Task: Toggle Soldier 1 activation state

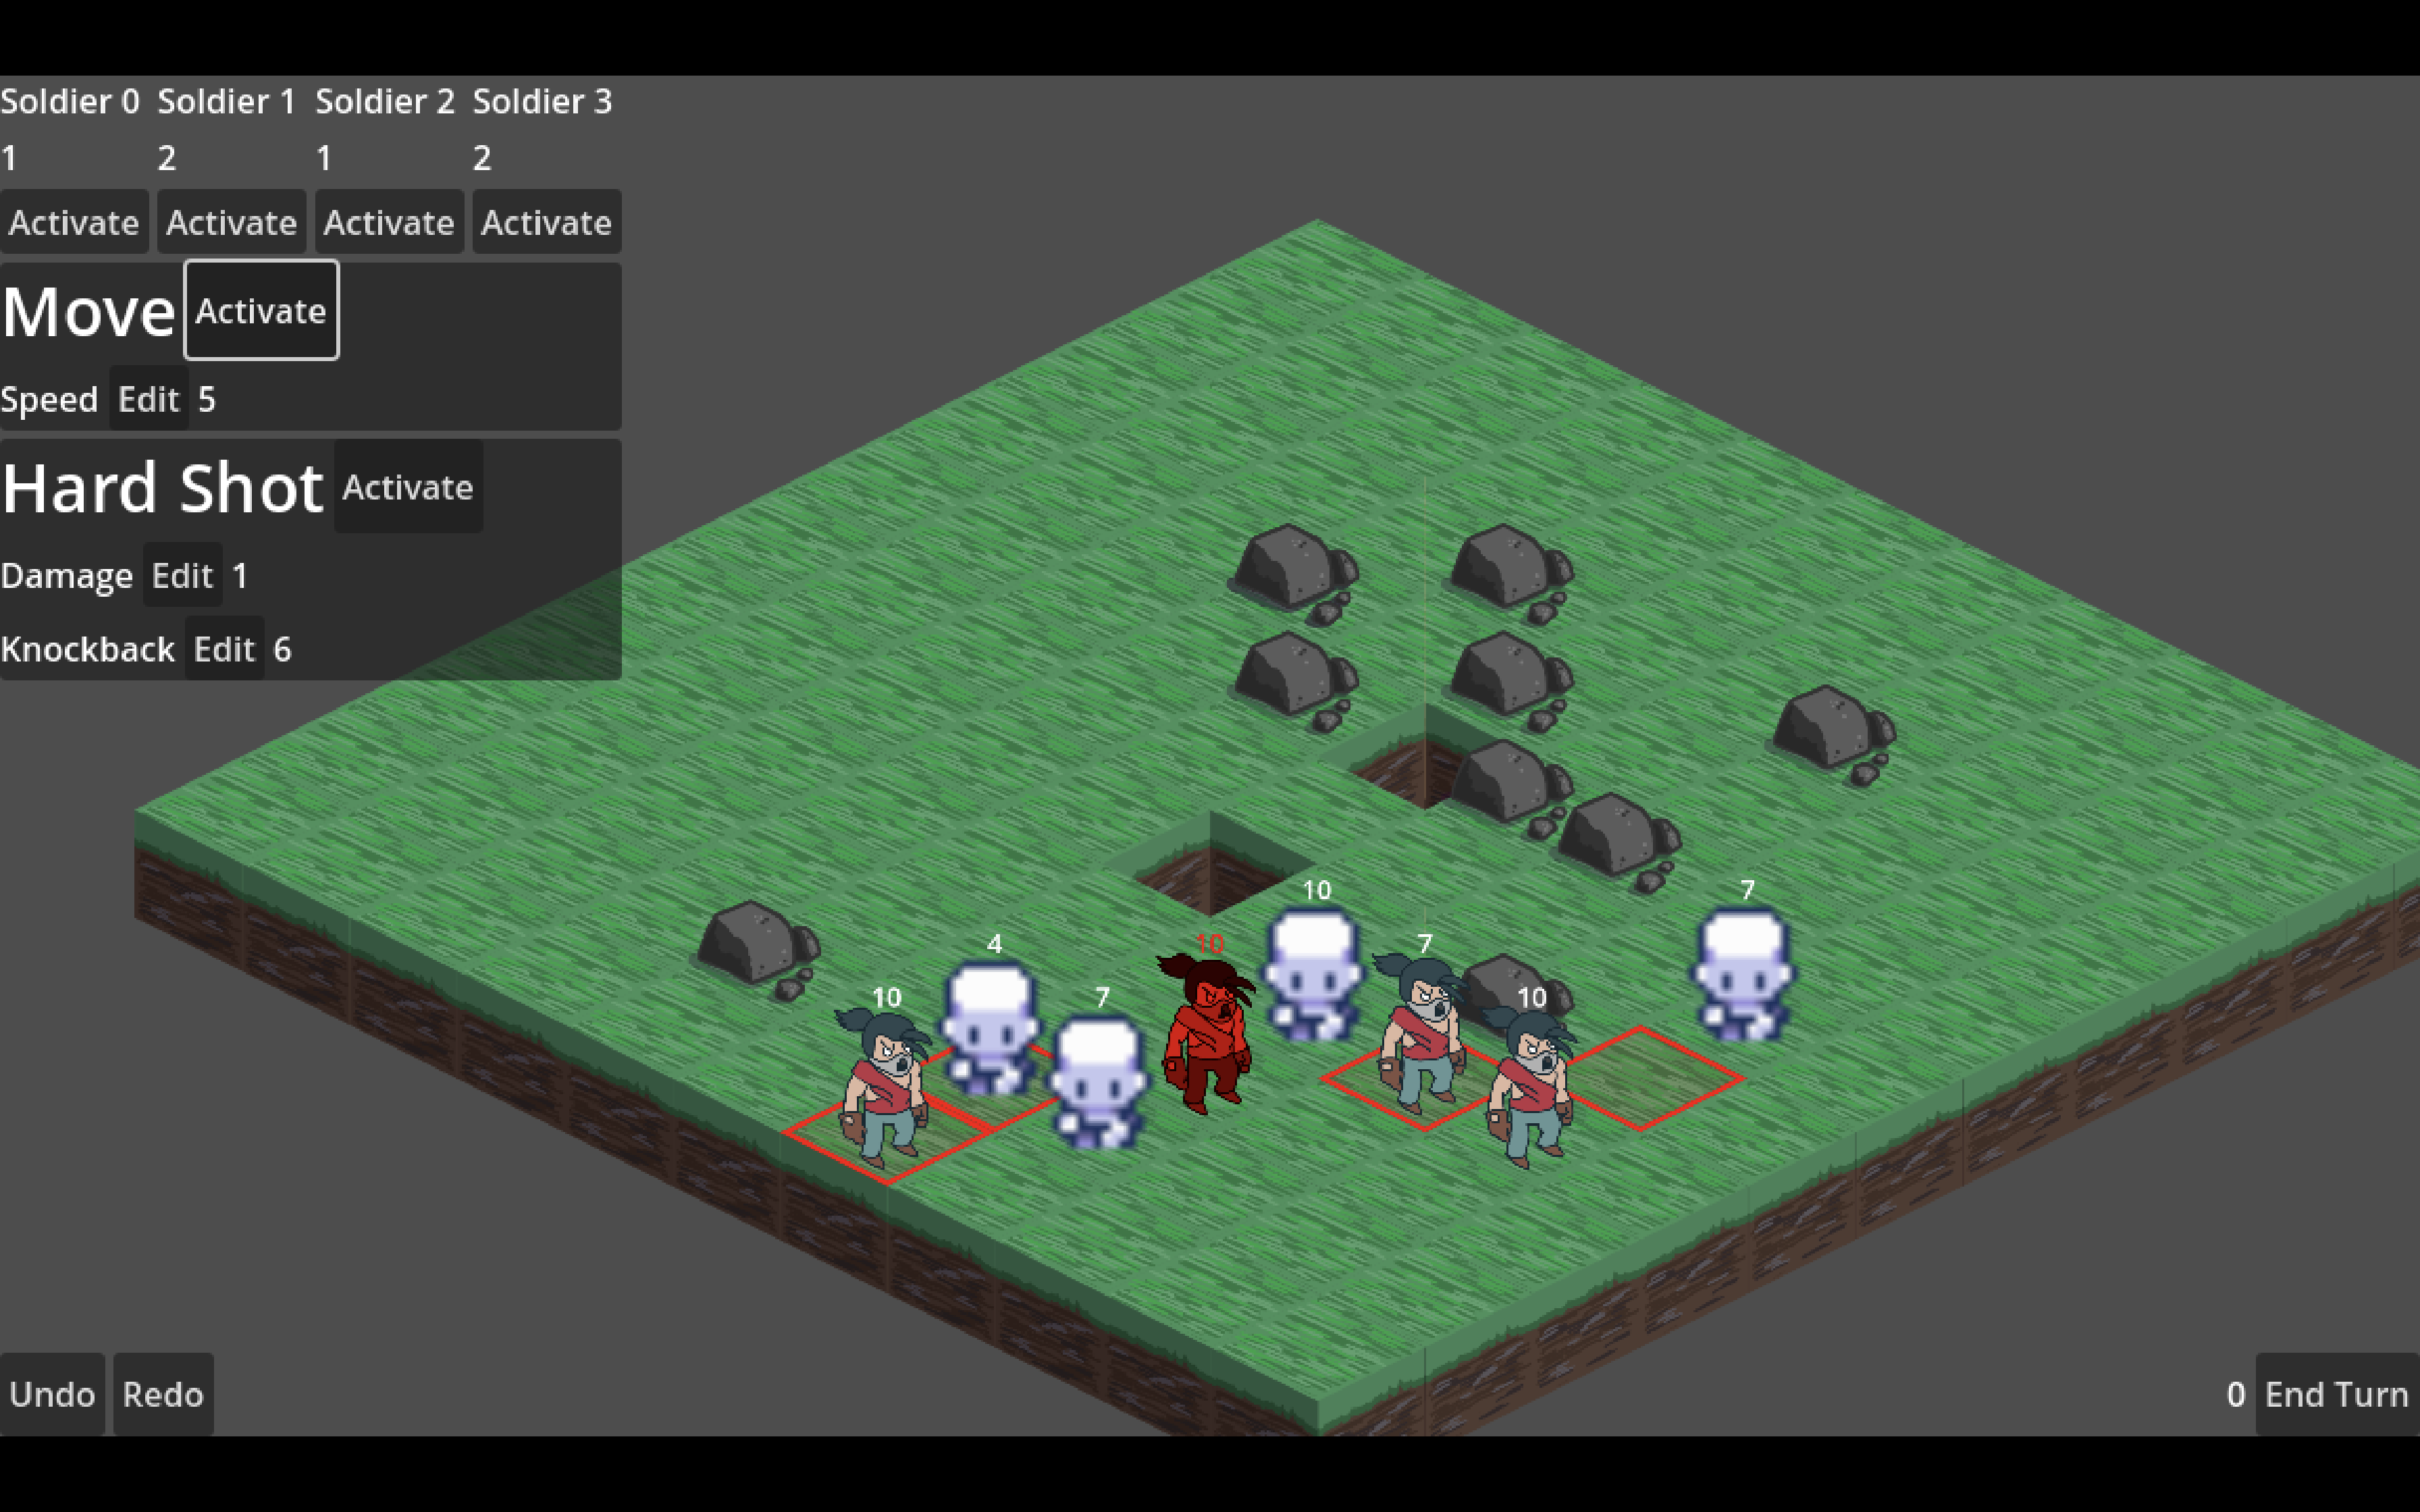Action: tap(230, 223)
